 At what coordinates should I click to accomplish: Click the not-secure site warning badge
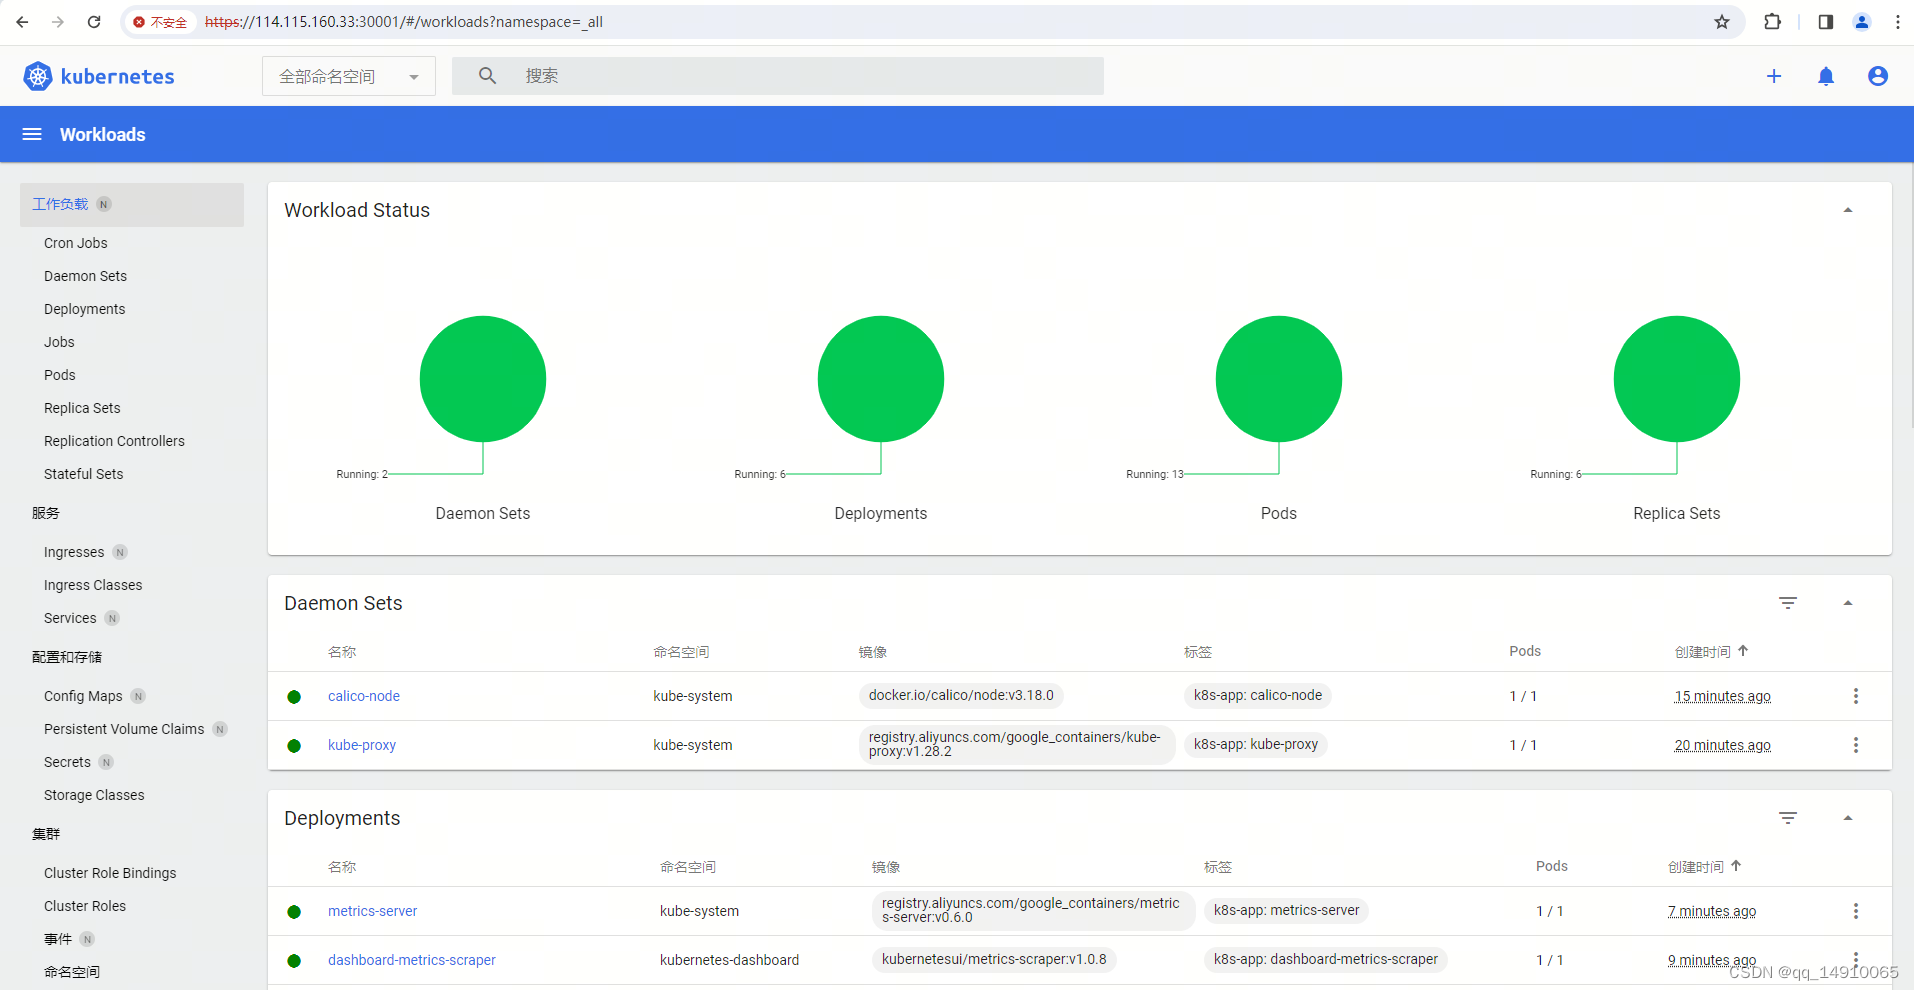pyautogui.click(x=160, y=22)
